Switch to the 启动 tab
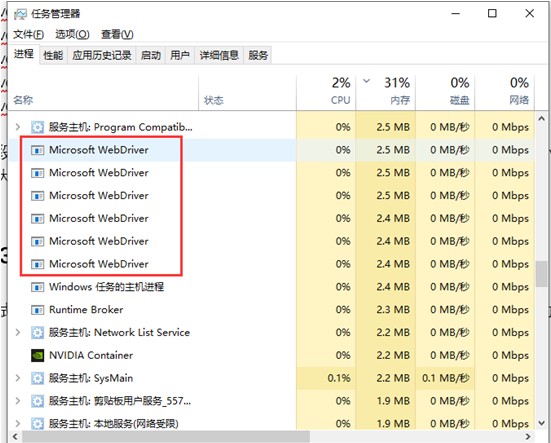 tap(151, 56)
